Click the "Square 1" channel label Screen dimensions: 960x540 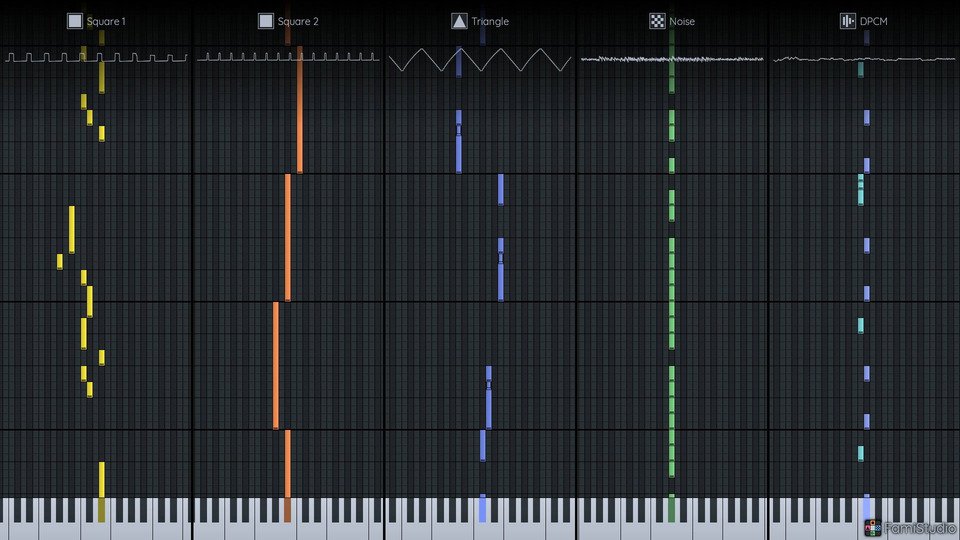click(106, 21)
